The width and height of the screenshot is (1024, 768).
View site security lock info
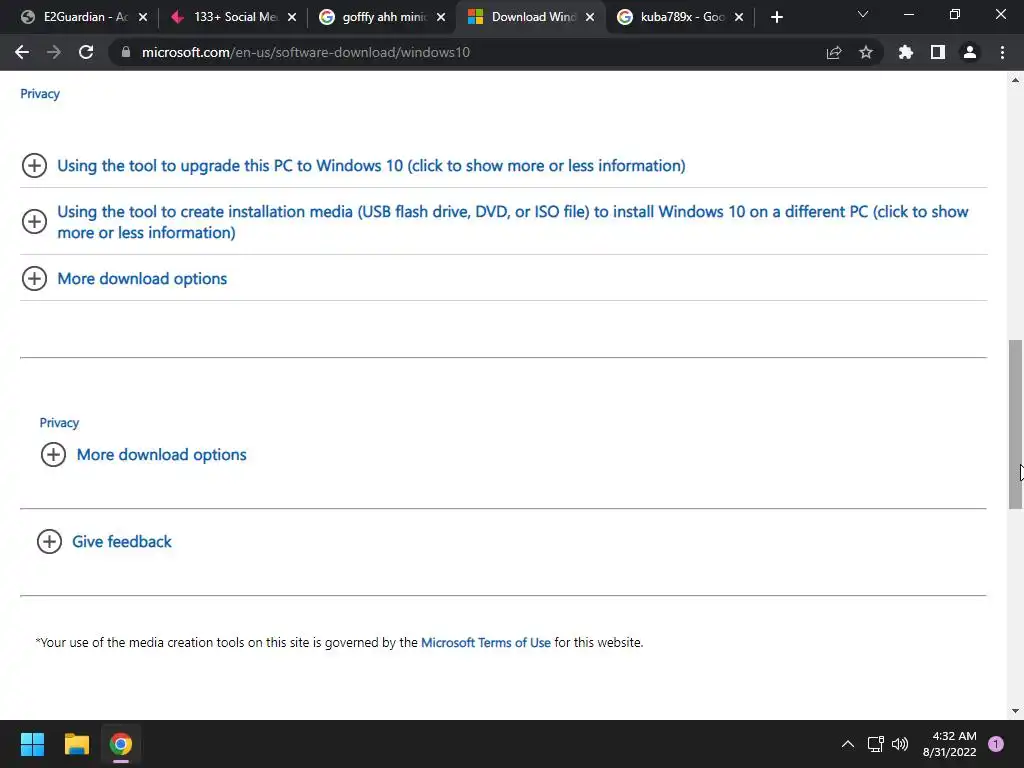click(x=126, y=52)
